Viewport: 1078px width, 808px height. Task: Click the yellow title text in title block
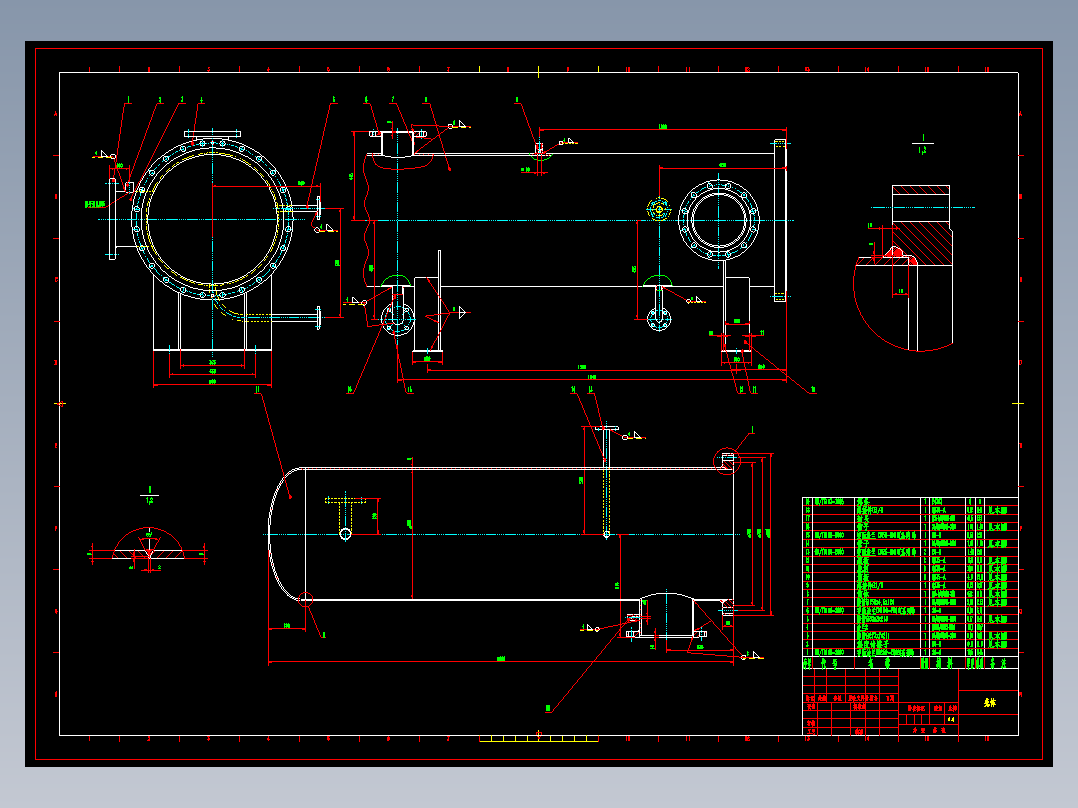[x=989, y=703]
